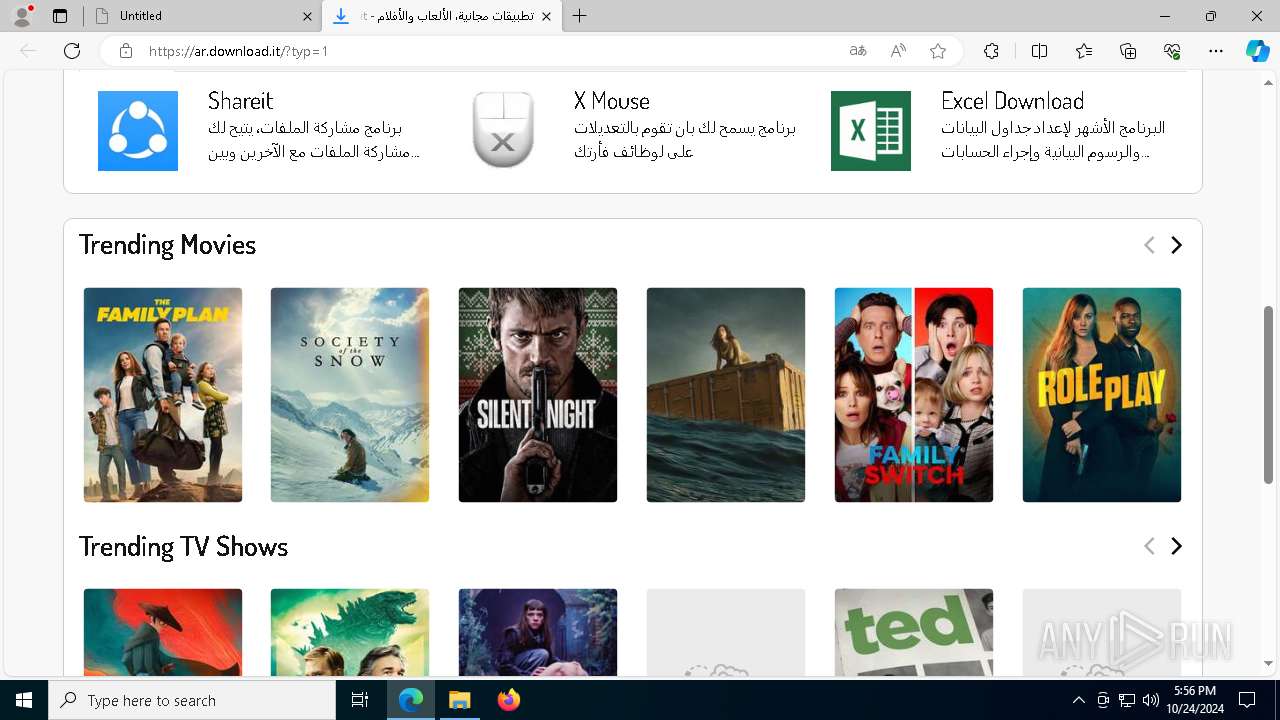Image resolution: width=1280 pixels, height=720 pixels.
Task: View site information lock icon
Action: click(126, 51)
